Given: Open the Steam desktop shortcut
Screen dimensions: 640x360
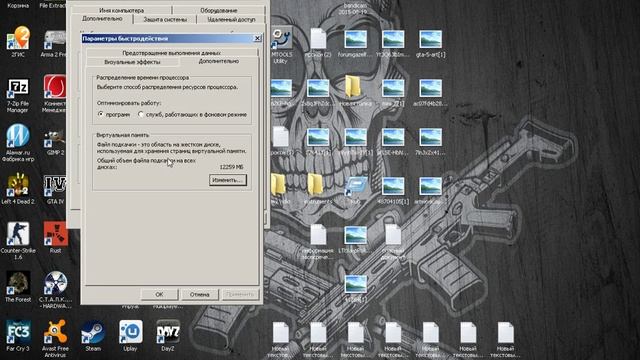Looking at the screenshot, I should (x=93, y=335).
